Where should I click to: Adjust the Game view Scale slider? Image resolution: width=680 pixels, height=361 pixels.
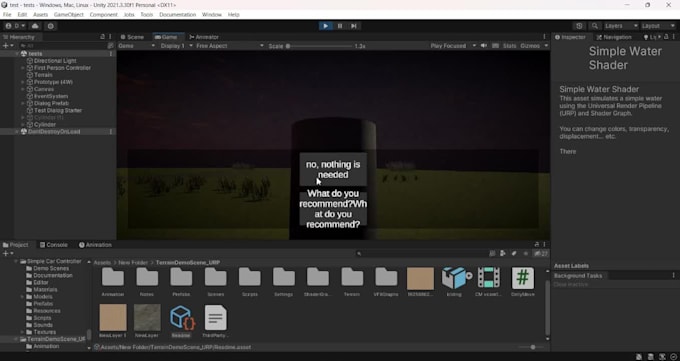319,46
